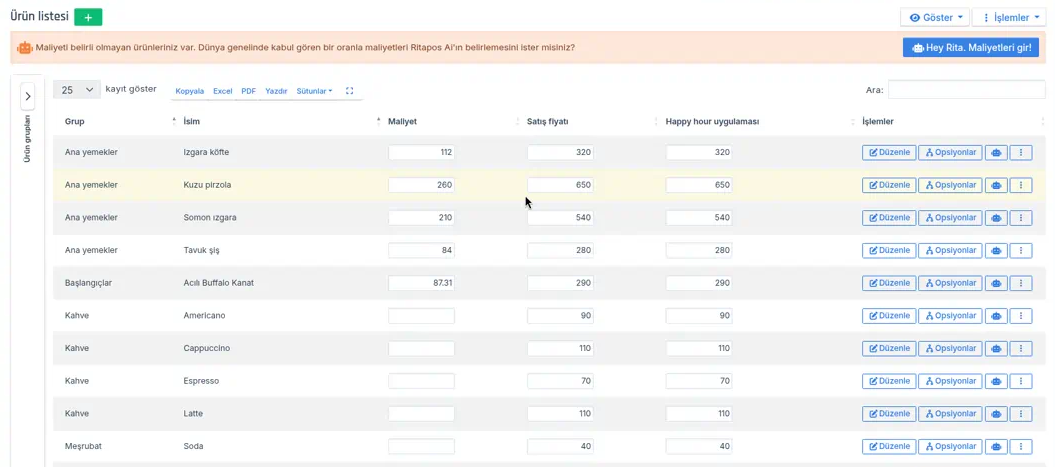Image resolution: width=1055 pixels, height=467 pixels.
Task: Export table with Excel
Action: [223, 91]
